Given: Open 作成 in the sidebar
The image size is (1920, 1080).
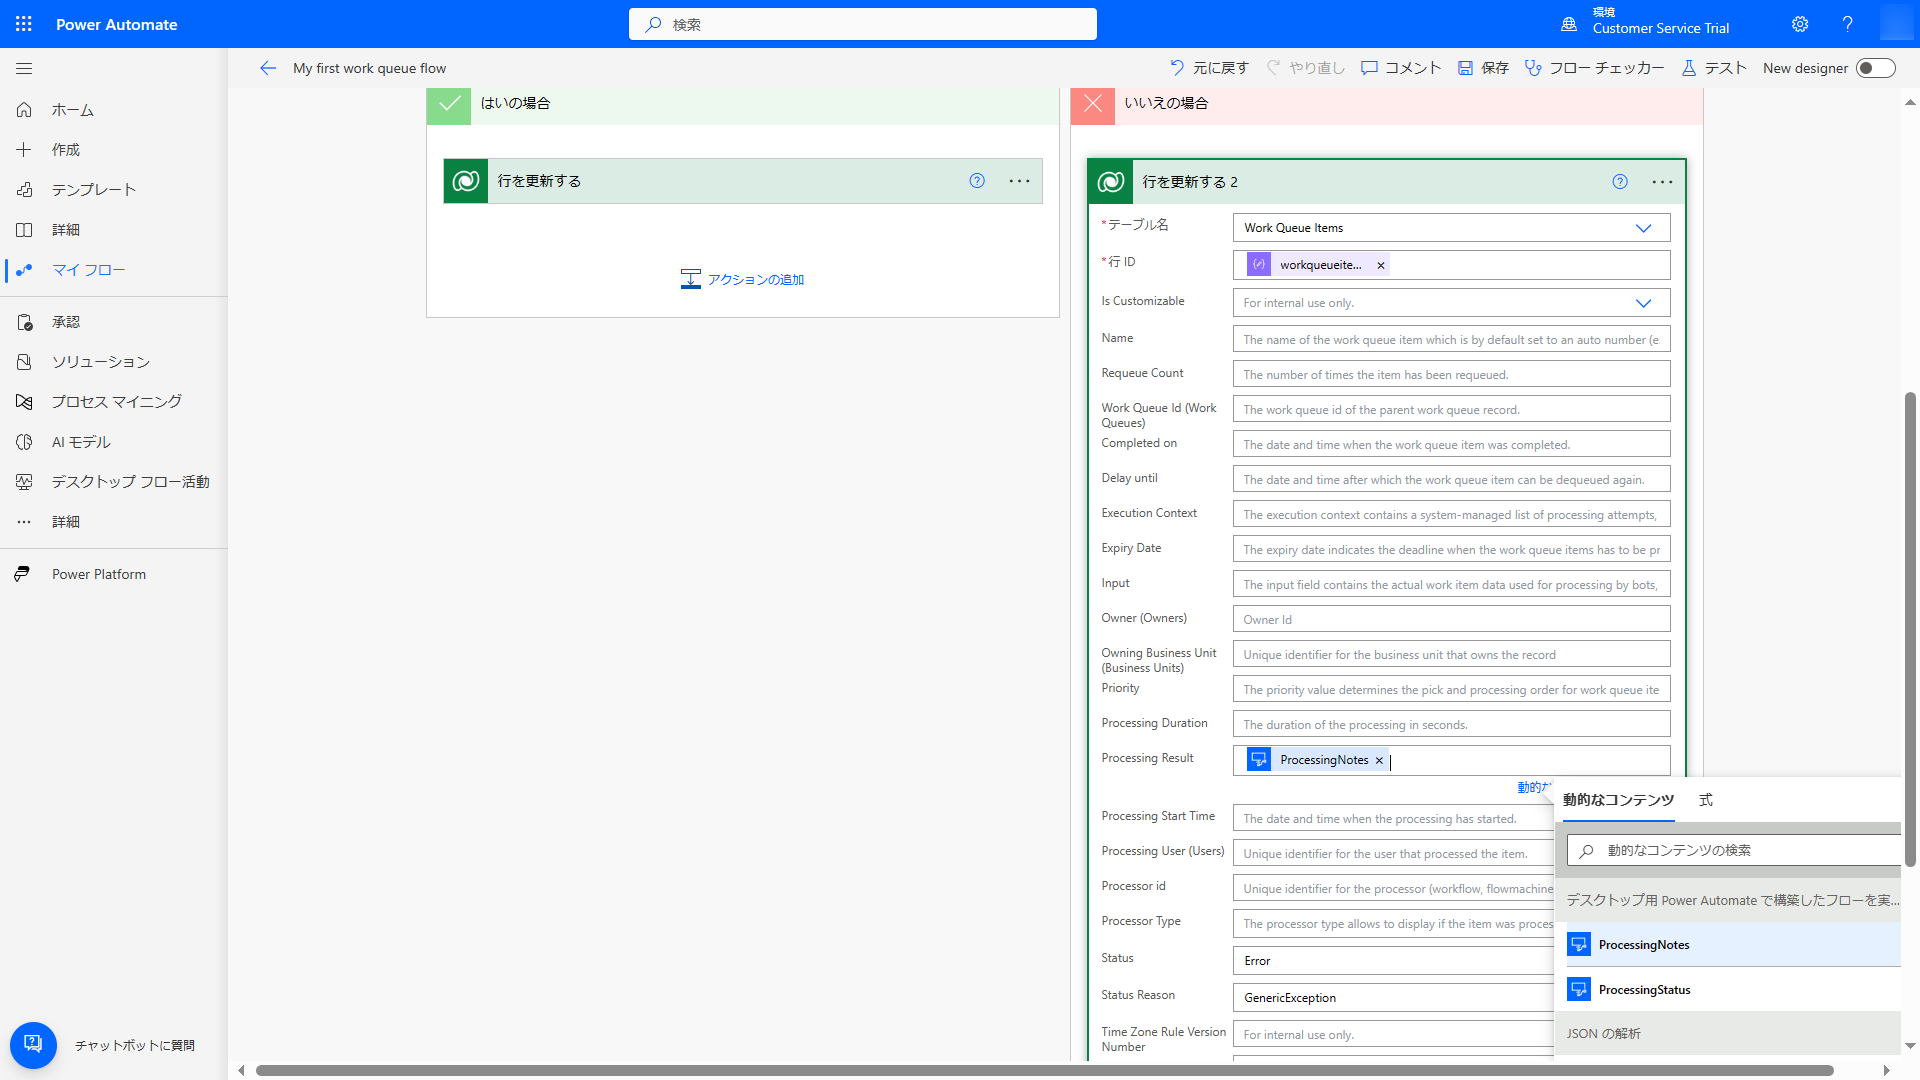Looking at the screenshot, I should [114, 150].
